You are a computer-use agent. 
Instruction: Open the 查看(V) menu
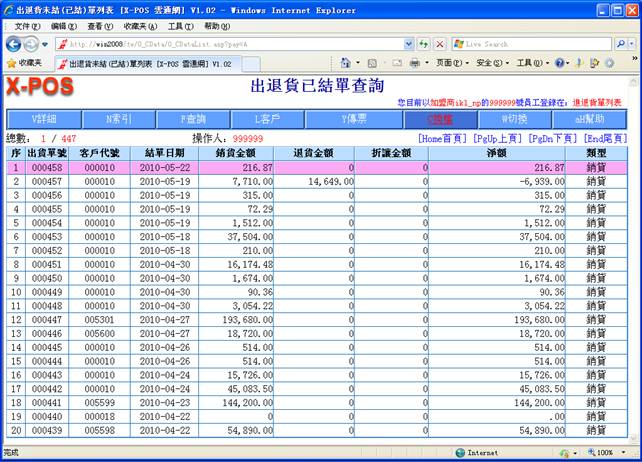point(99,25)
